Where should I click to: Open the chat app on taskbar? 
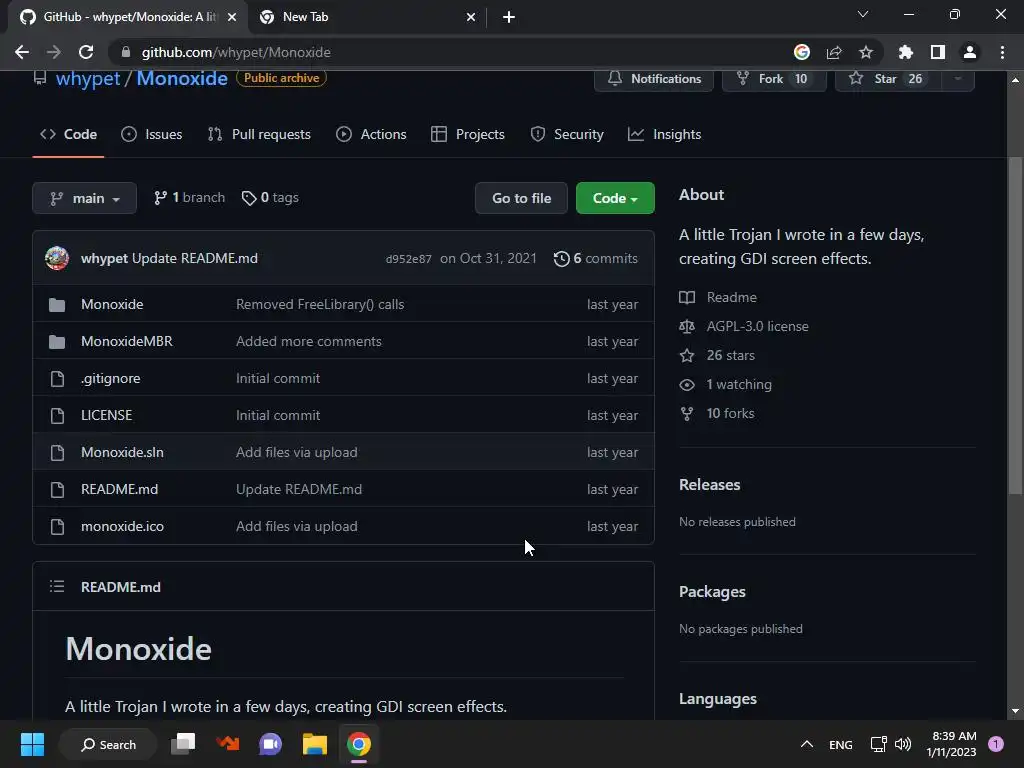(270, 744)
